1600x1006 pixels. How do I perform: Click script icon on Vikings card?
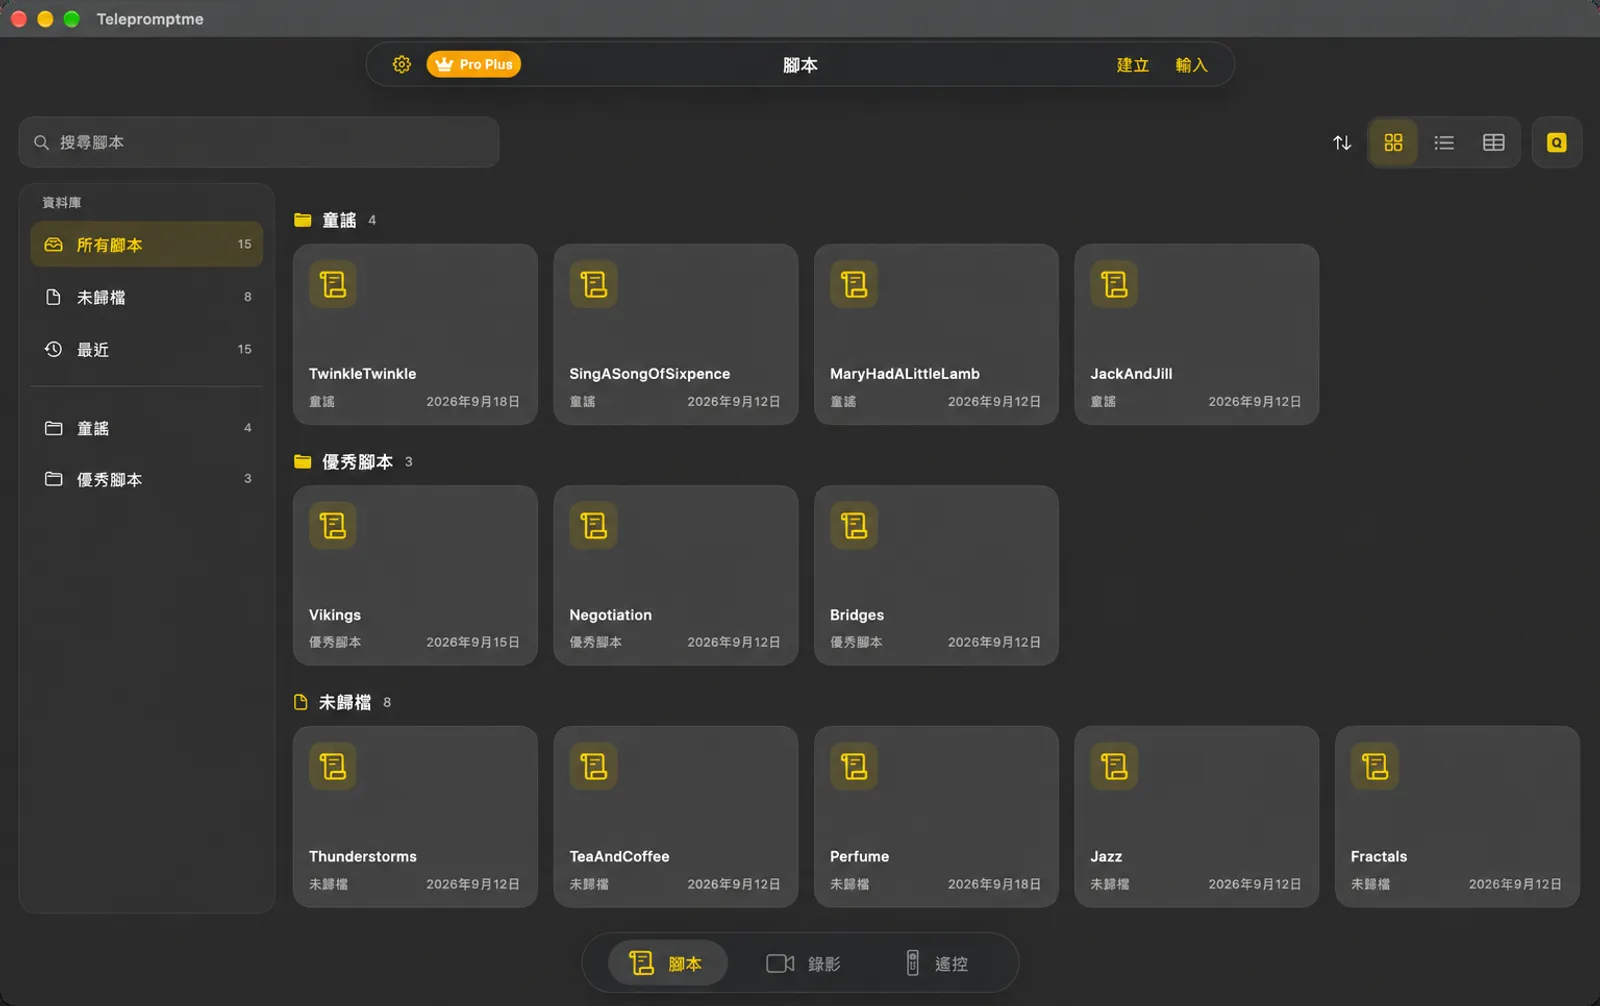333,525
